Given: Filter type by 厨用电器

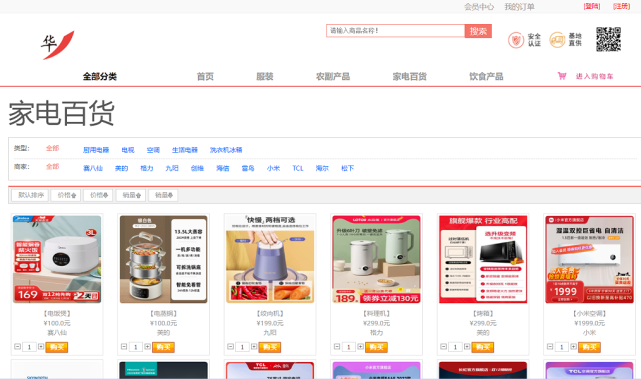Looking at the screenshot, I should click(96, 150).
